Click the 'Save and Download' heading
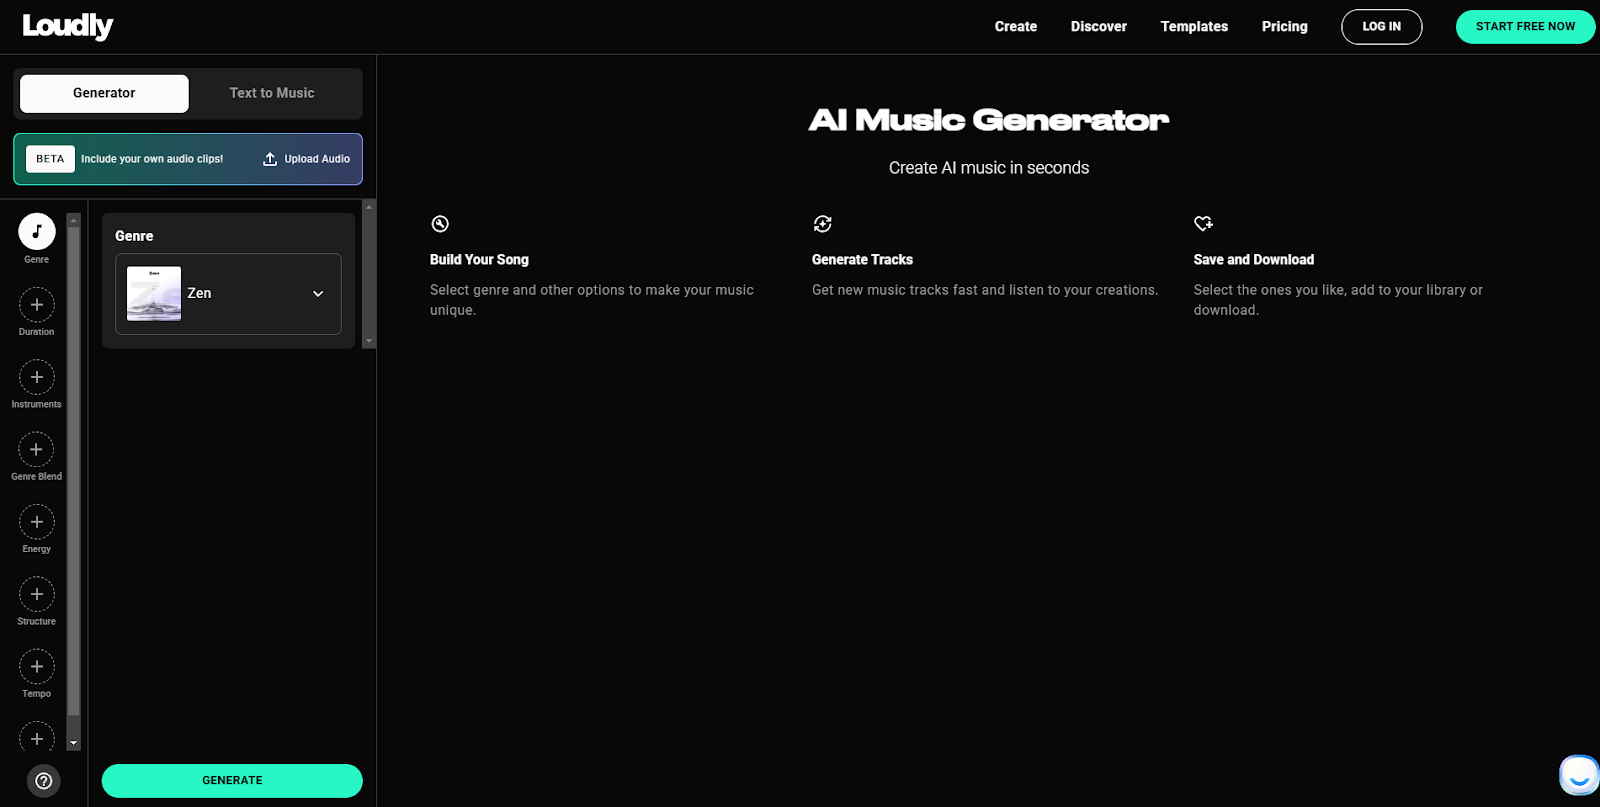 point(1254,260)
